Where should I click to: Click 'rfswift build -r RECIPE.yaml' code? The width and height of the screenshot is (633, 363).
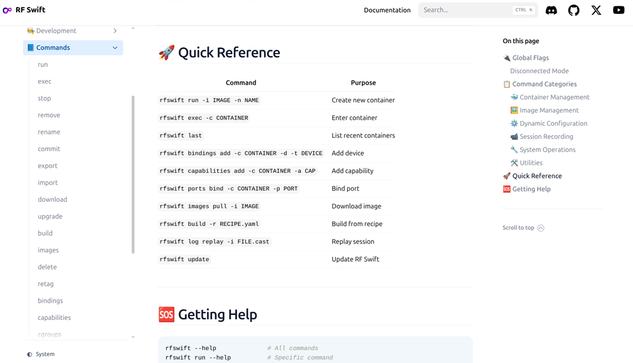pos(209,224)
